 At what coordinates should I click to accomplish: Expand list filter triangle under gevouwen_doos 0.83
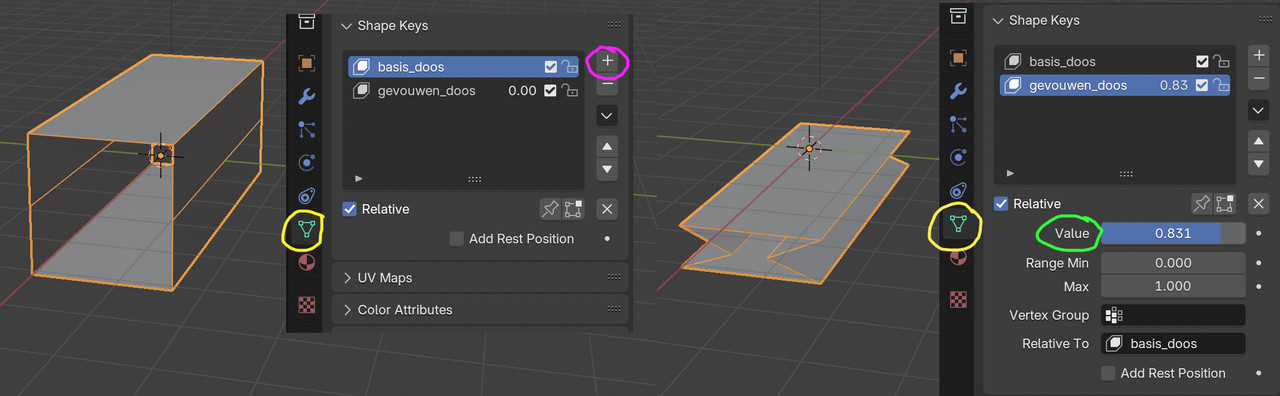point(1010,173)
